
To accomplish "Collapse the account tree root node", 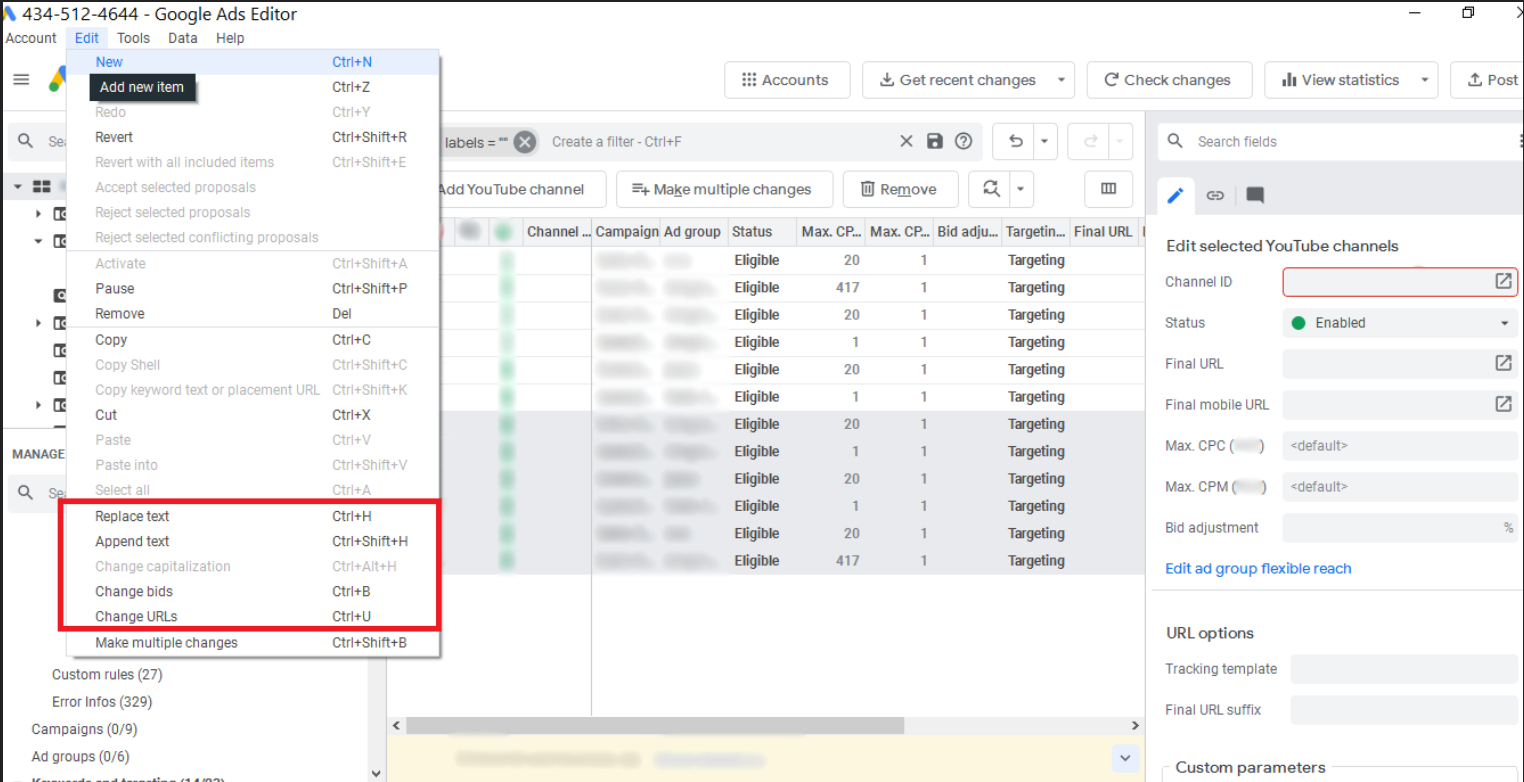I will (18, 186).
